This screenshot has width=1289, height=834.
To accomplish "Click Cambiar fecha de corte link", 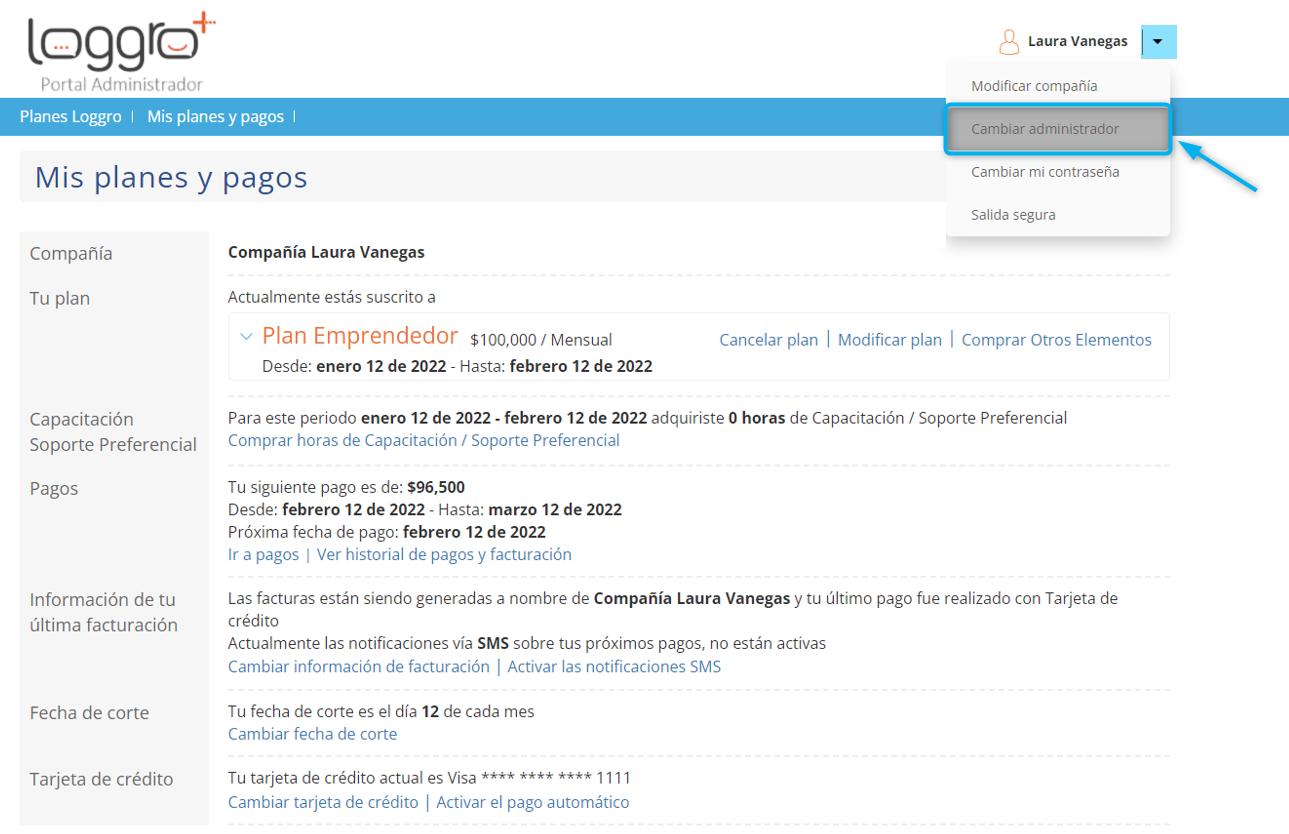I will (x=312, y=734).
